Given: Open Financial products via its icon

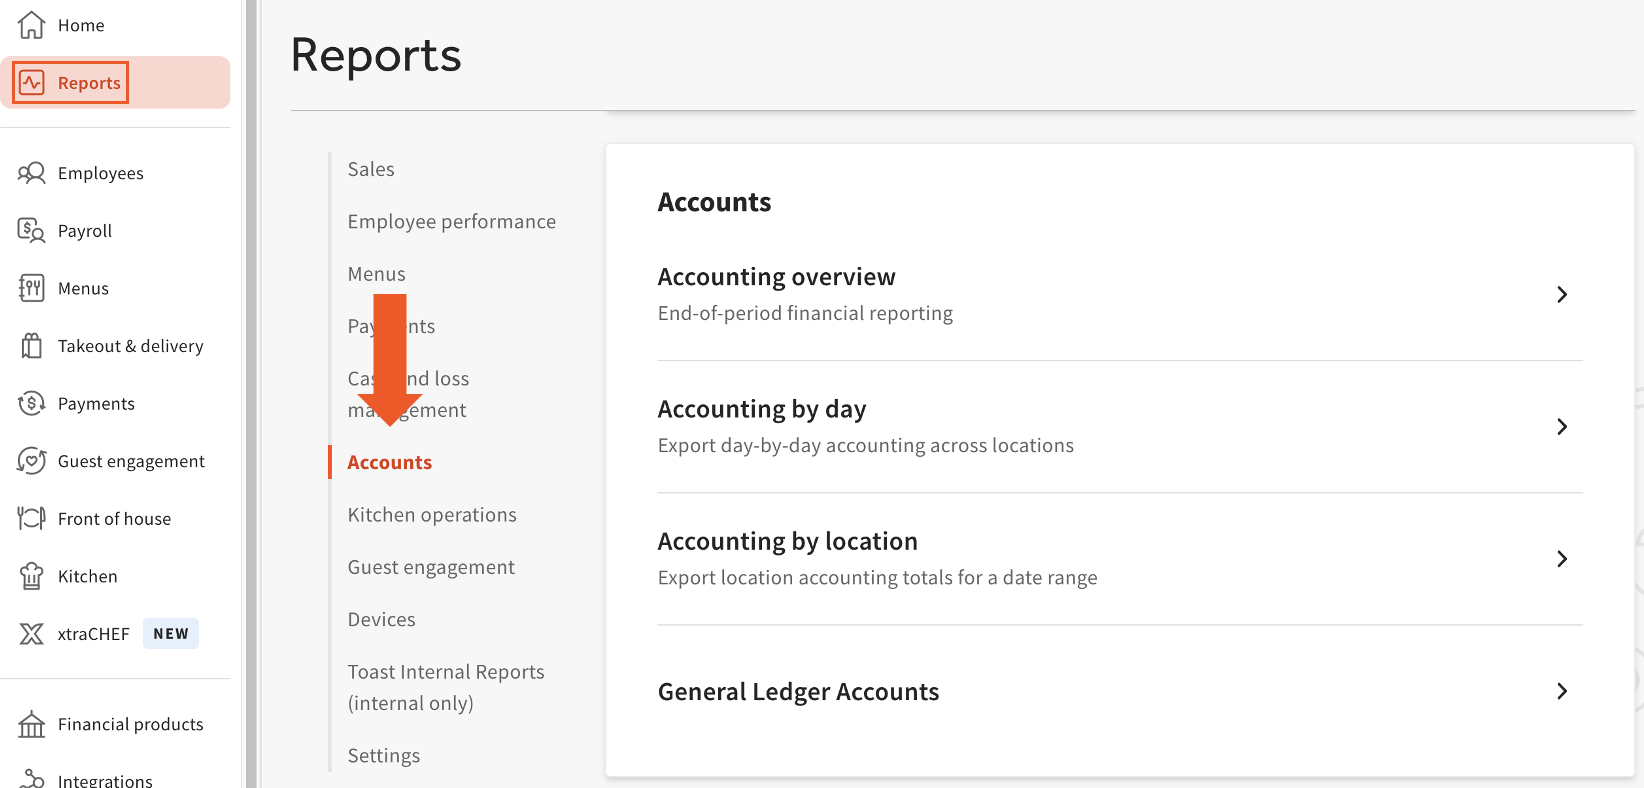Looking at the screenshot, I should click(31, 723).
